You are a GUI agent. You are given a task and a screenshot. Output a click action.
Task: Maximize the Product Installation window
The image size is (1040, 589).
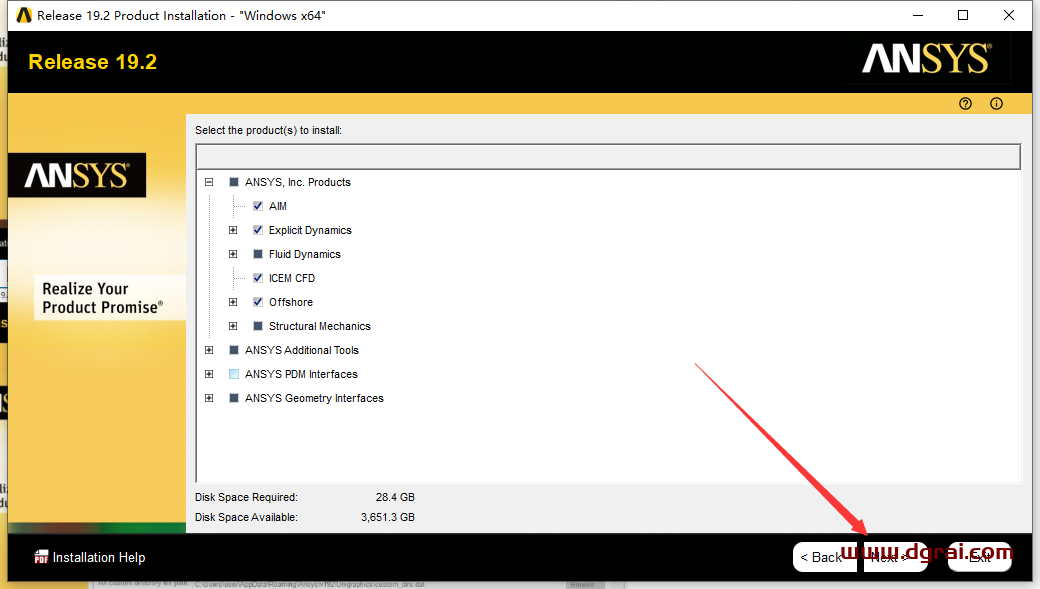(963, 15)
